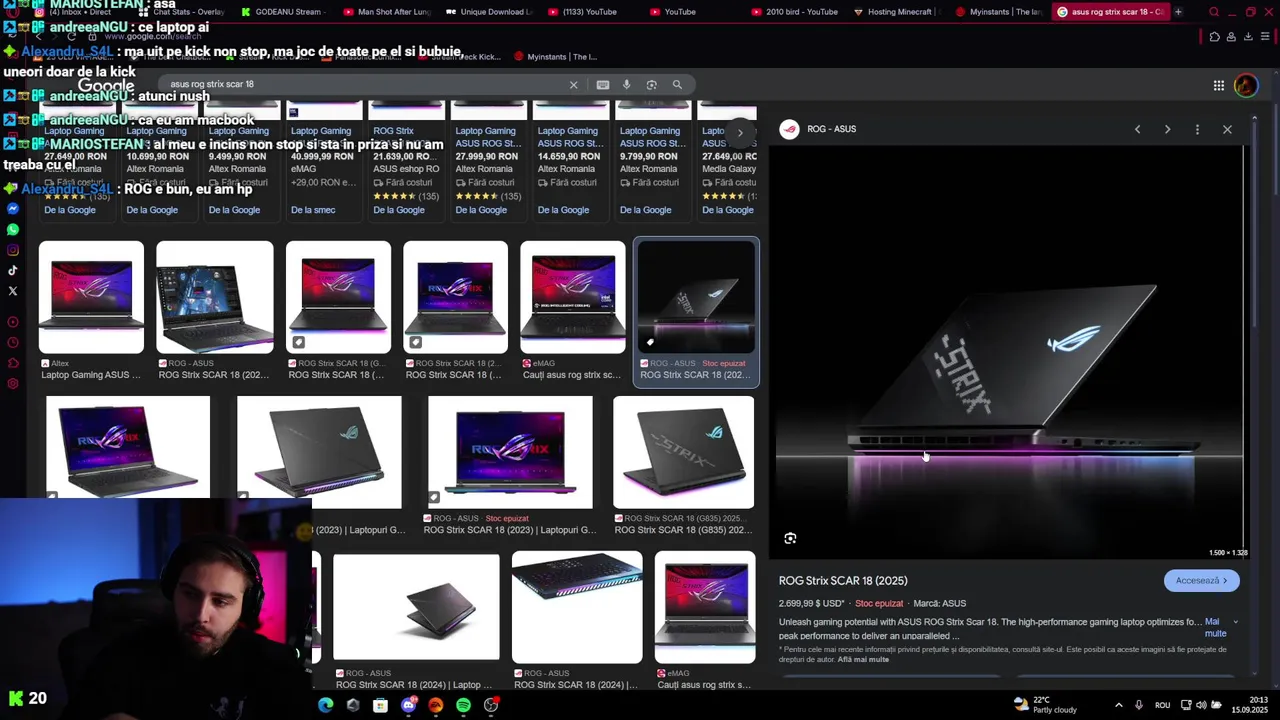This screenshot has width=1280, height=720.
Task: Open Google account profile avatar
Action: 1246,86
